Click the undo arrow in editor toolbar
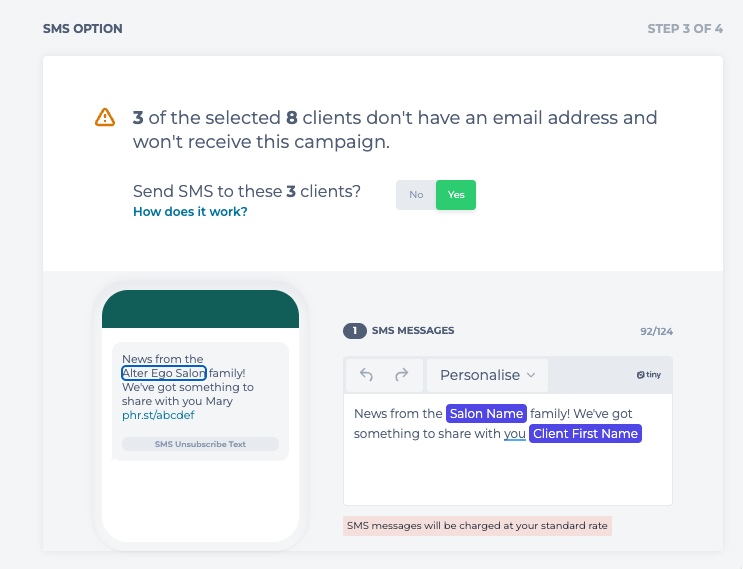 (x=367, y=375)
